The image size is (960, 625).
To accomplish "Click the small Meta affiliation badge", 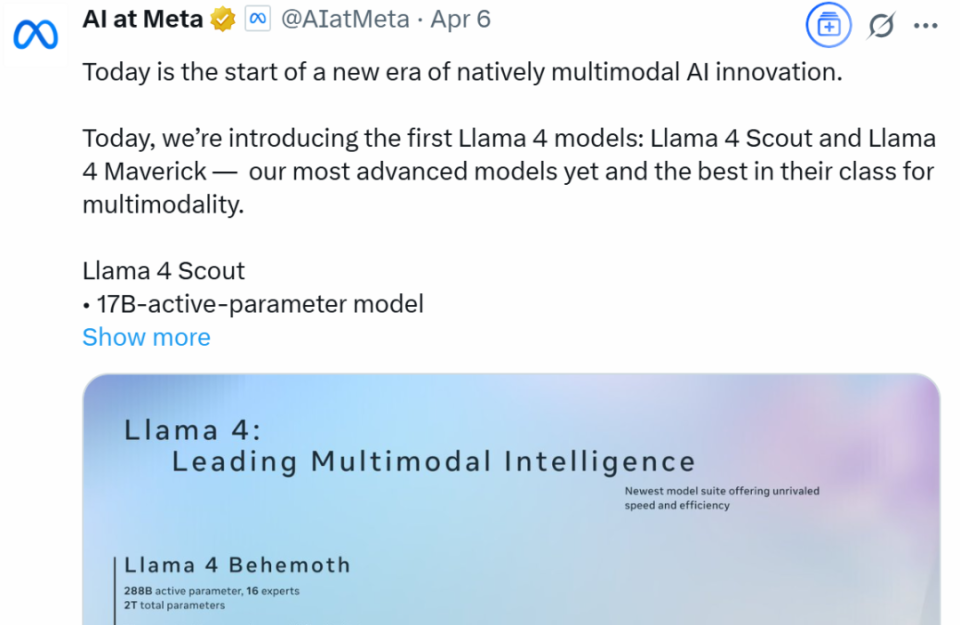I will [x=258, y=20].
